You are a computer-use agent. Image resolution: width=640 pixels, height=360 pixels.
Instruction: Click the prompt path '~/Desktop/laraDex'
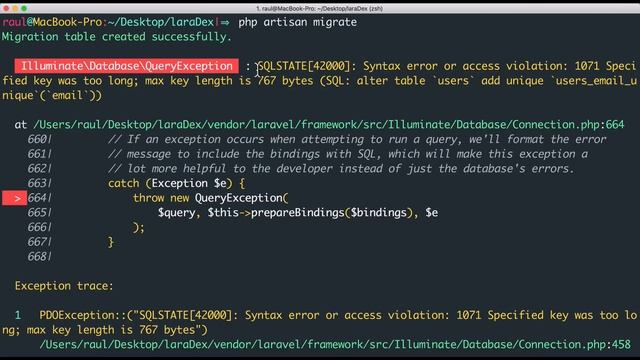161,22
